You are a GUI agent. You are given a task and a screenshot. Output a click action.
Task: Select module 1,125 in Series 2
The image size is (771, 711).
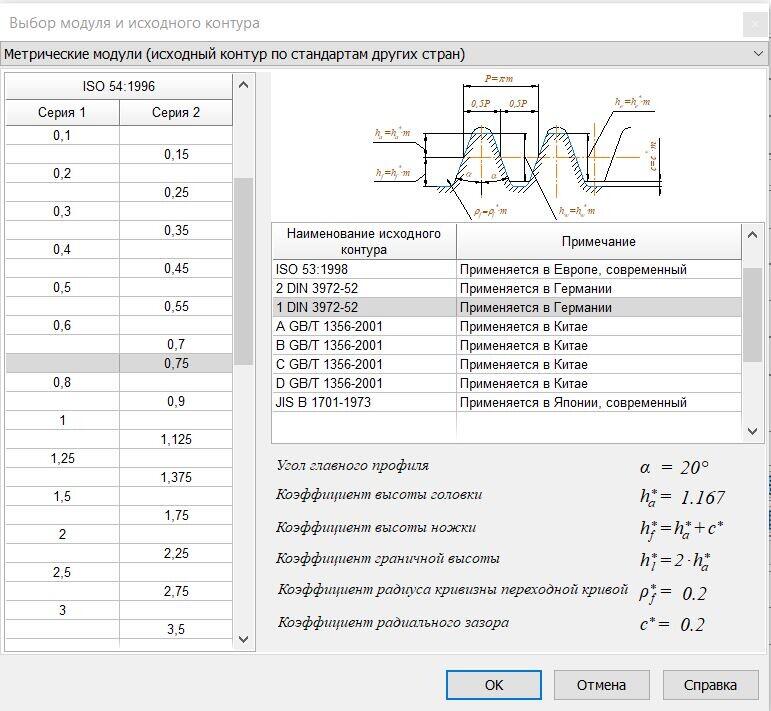coord(176,440)
